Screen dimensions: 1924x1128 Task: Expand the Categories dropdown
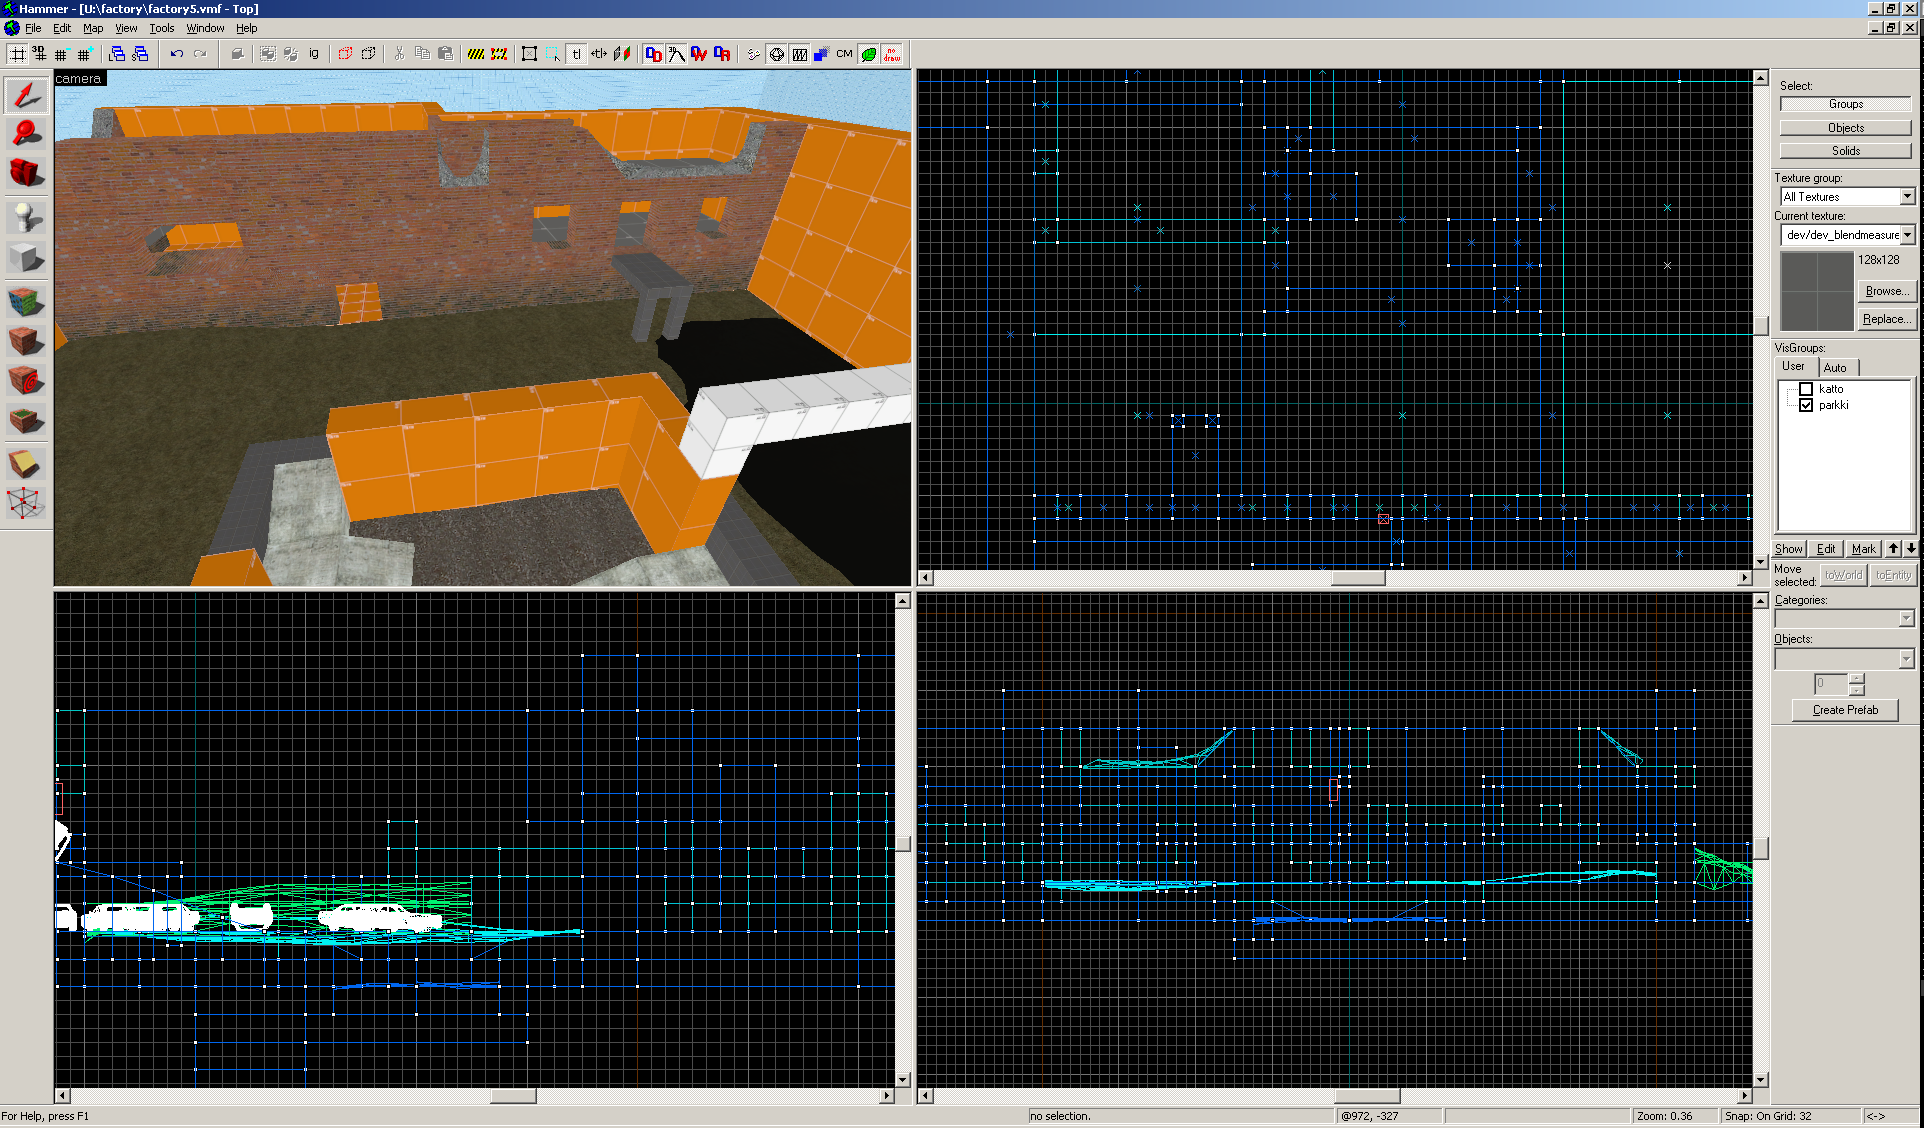point(1906,619)
